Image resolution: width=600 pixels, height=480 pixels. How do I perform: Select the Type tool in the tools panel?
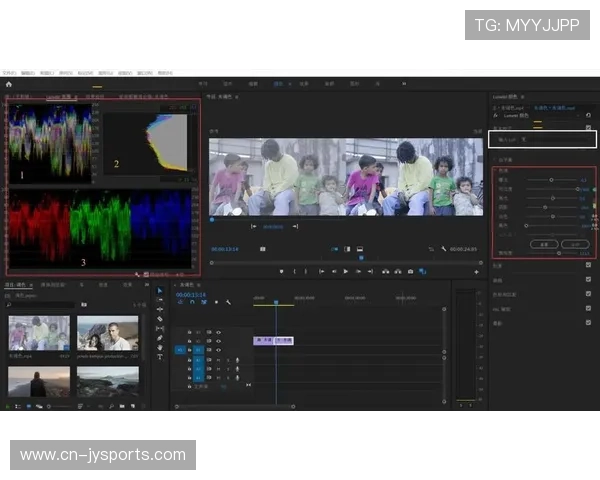pyautogui.click(x=160, y=357)
